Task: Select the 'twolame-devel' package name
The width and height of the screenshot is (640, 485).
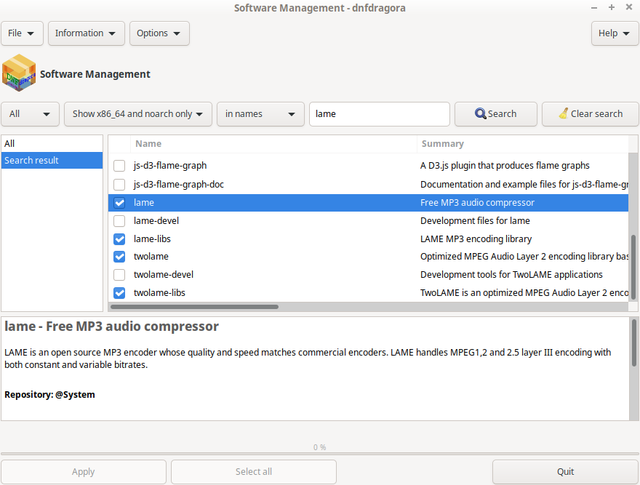Action: [x=163, y=275]
